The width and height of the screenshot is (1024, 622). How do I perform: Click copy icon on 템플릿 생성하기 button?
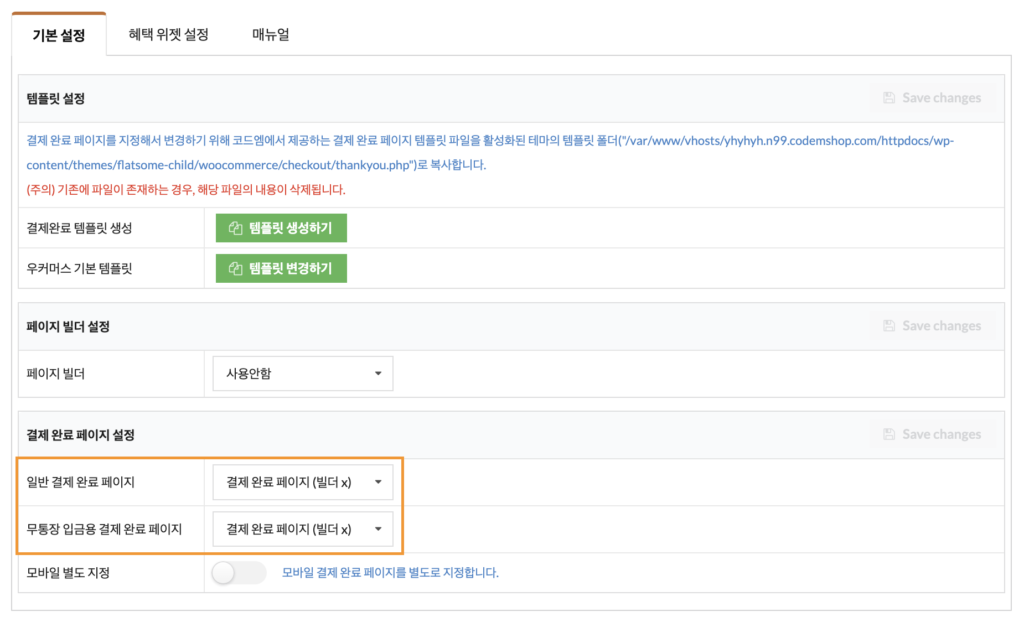click(x=236, y=228)
